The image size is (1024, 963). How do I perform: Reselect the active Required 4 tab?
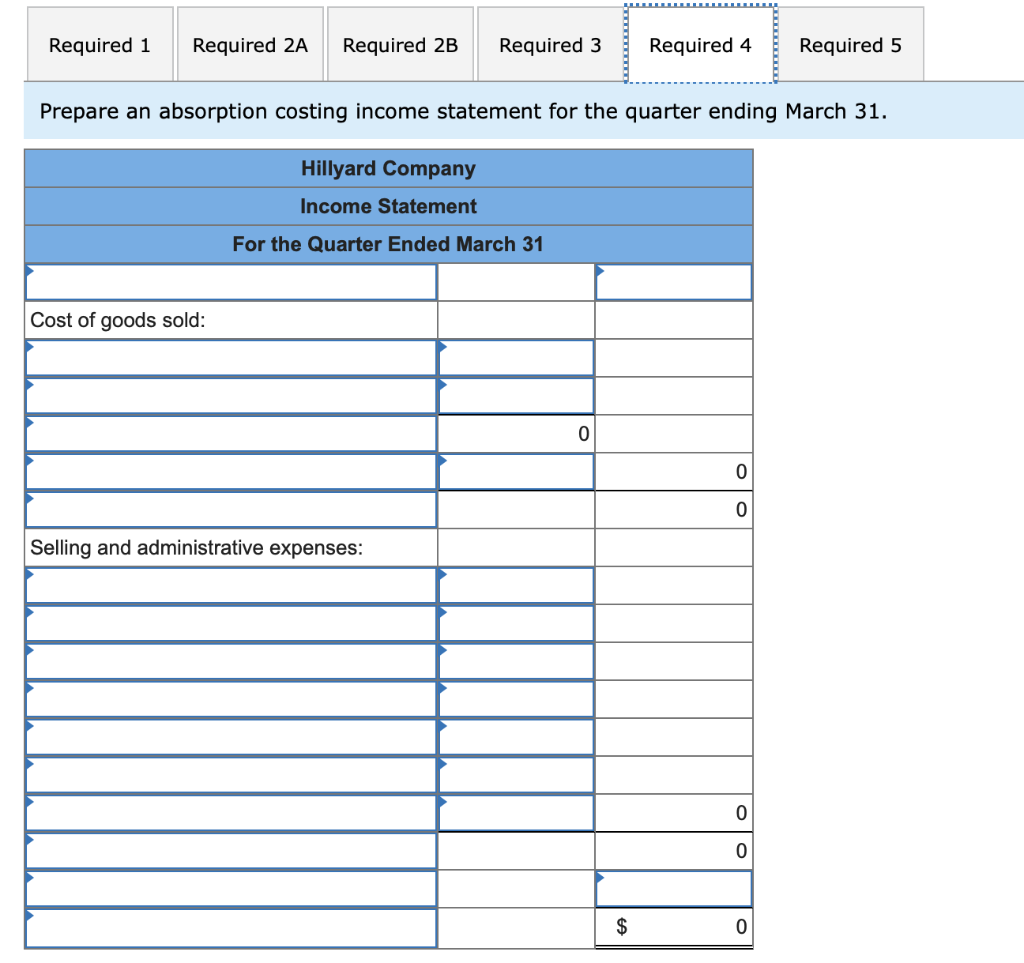(699, 44)
